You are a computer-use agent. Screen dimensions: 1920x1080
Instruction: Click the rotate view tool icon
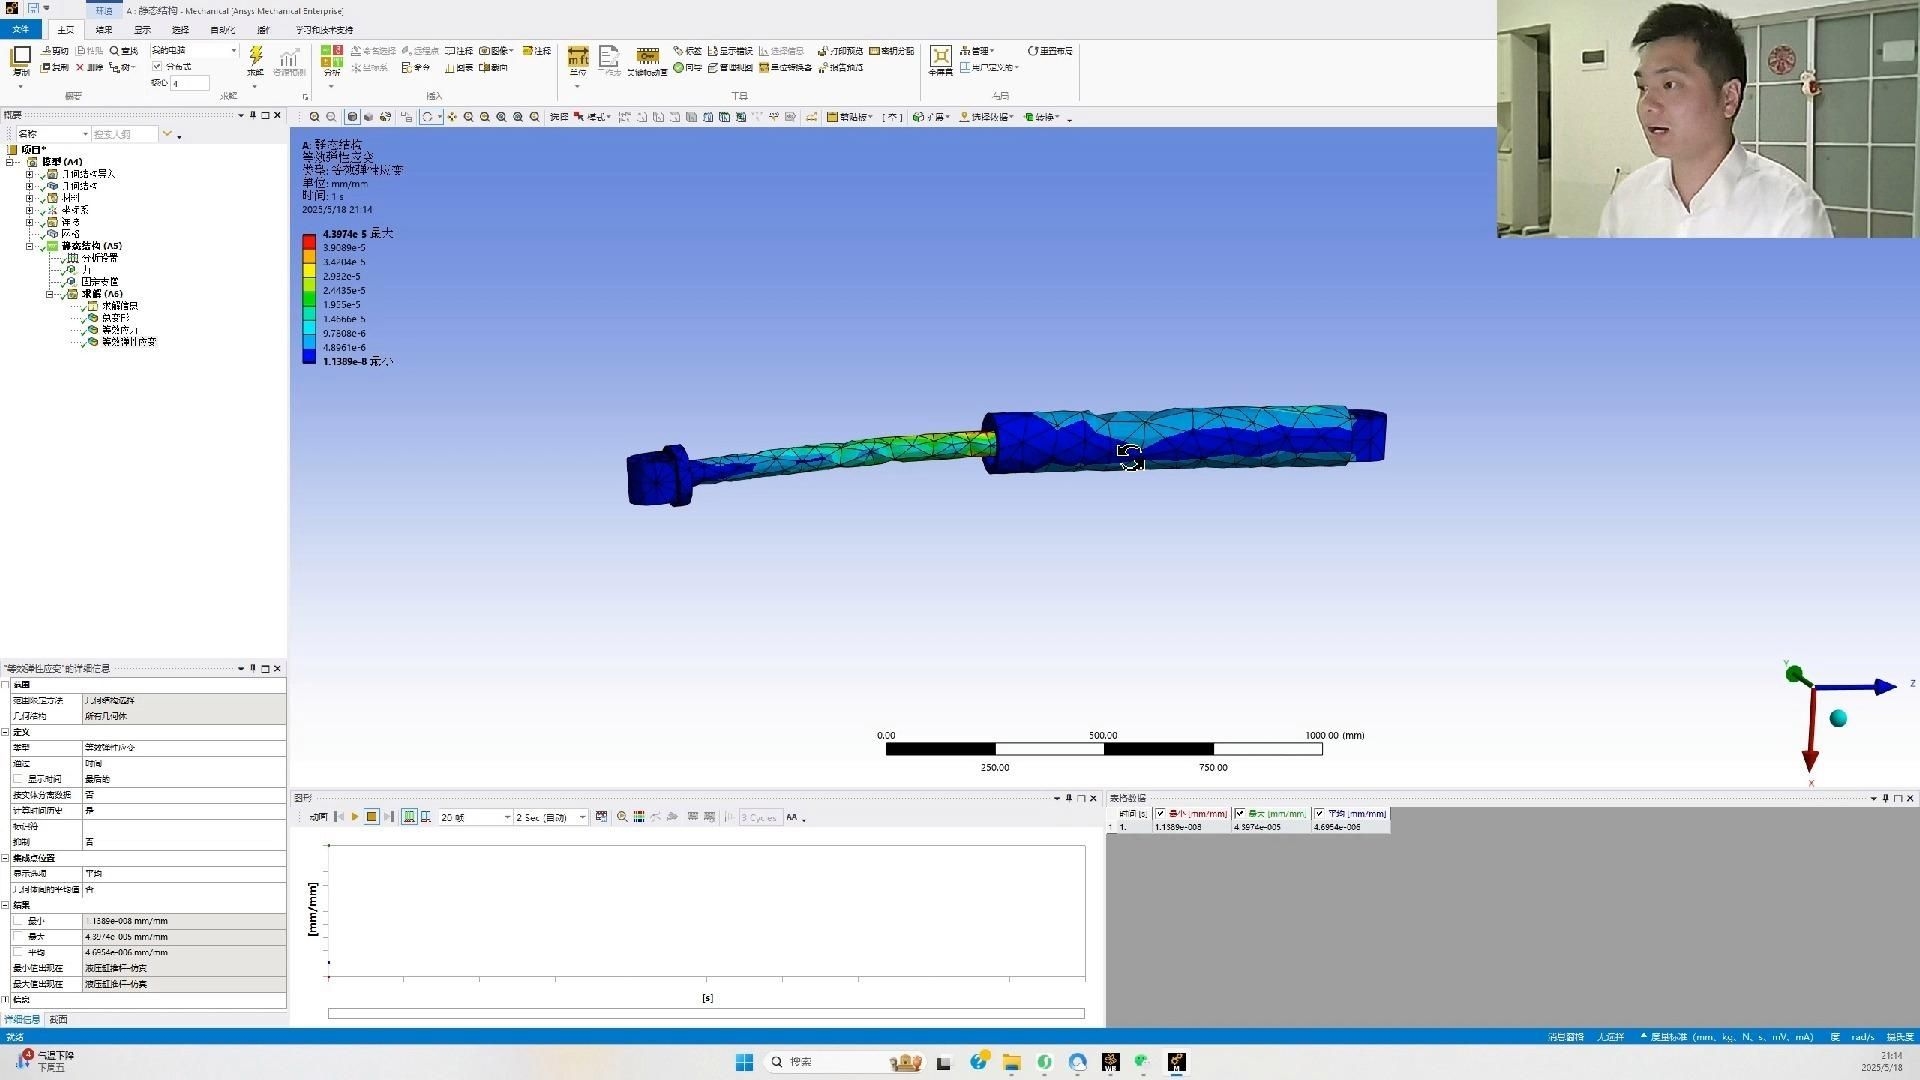coord(427,117)
